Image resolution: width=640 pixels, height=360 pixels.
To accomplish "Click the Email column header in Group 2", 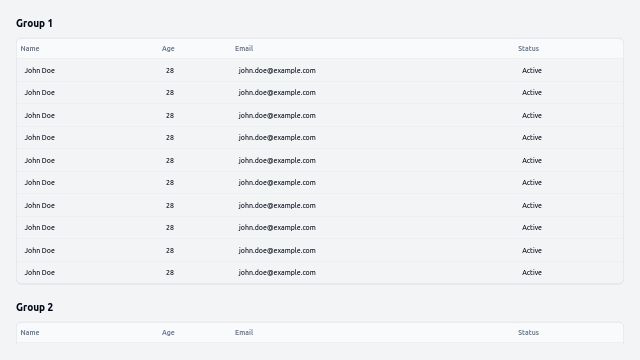I will [x=244, y=333].
